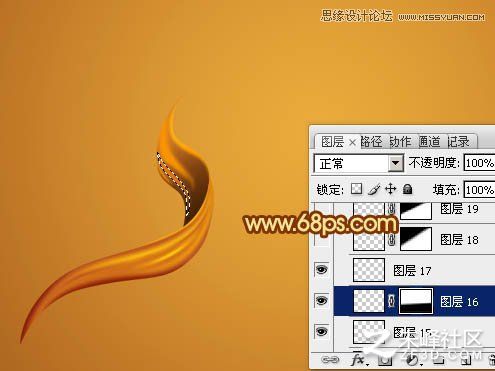The image size is (495, 371).
Task: Click the lock position move icon
Action: 390,189
